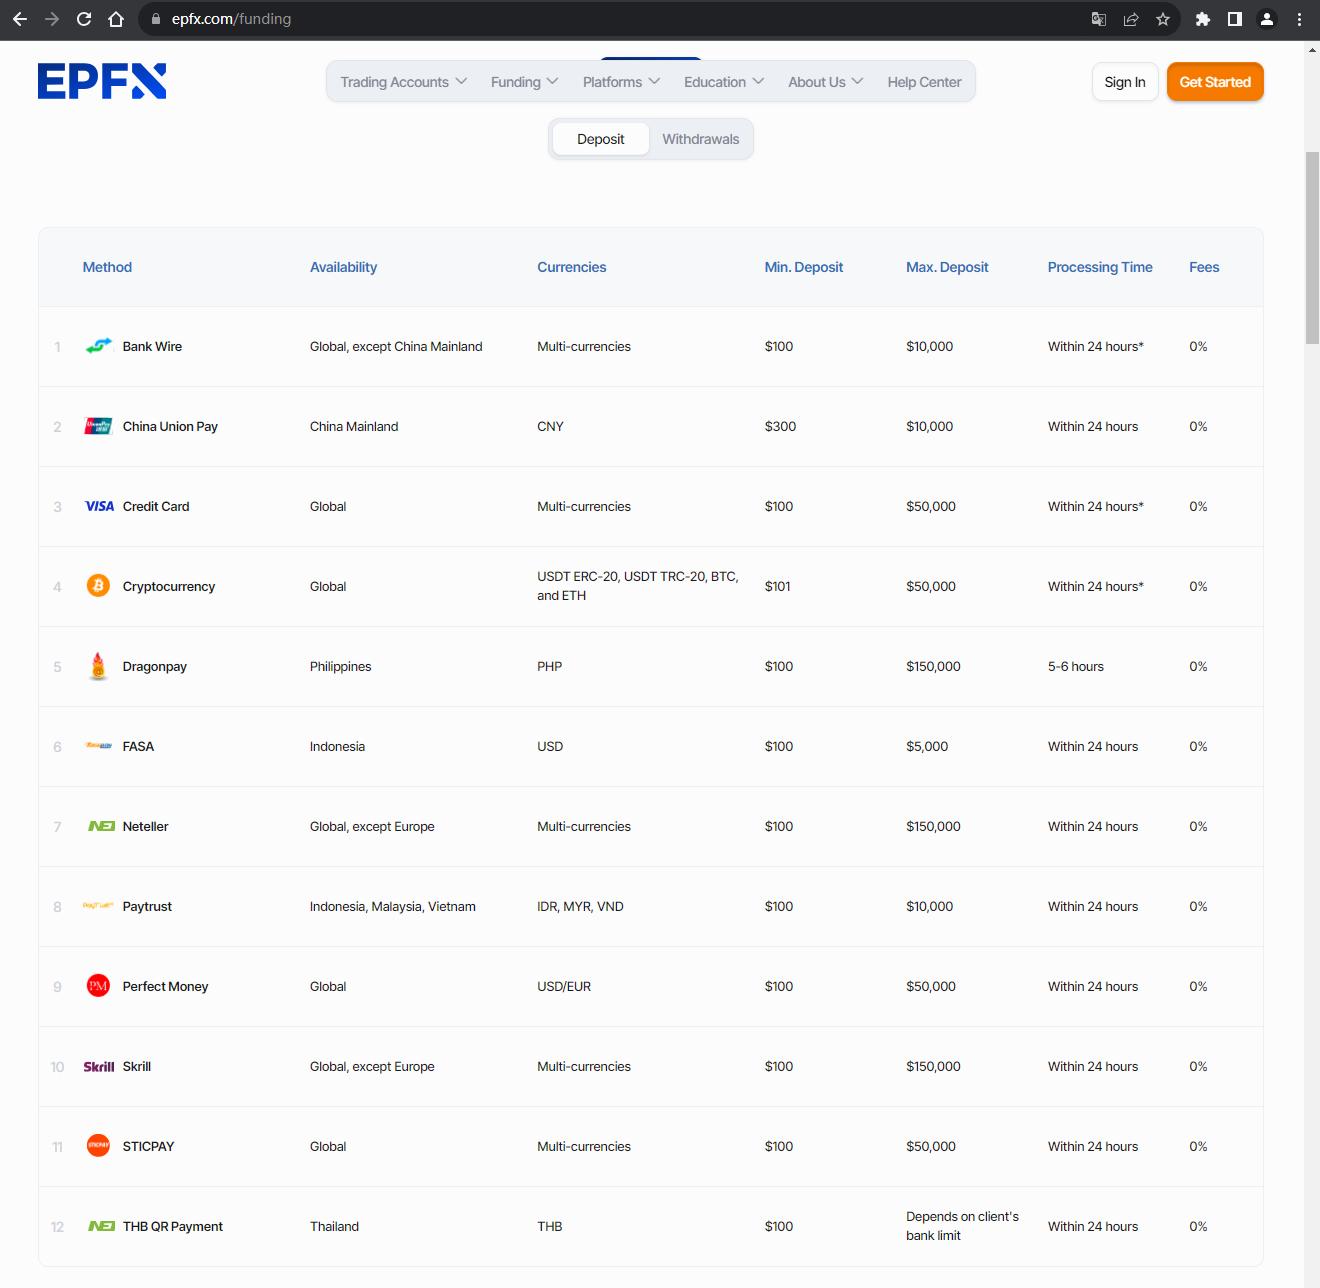Select the Deposit toggle
This screenshot has width=1320, height=1288.
(x=600, y=139)
